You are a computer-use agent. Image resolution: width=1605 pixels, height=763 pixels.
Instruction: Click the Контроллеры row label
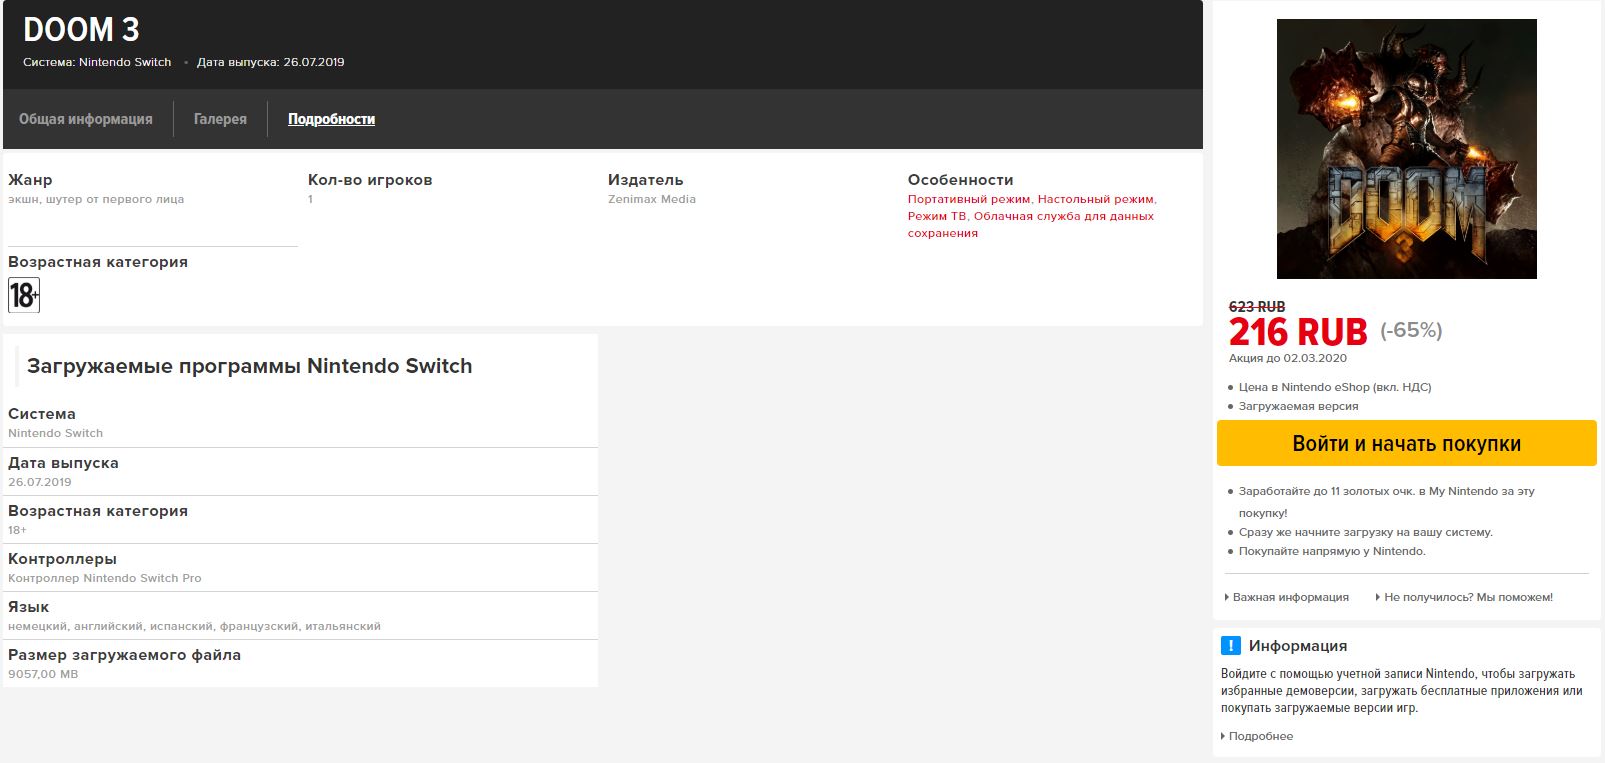(x=62, y=559)
